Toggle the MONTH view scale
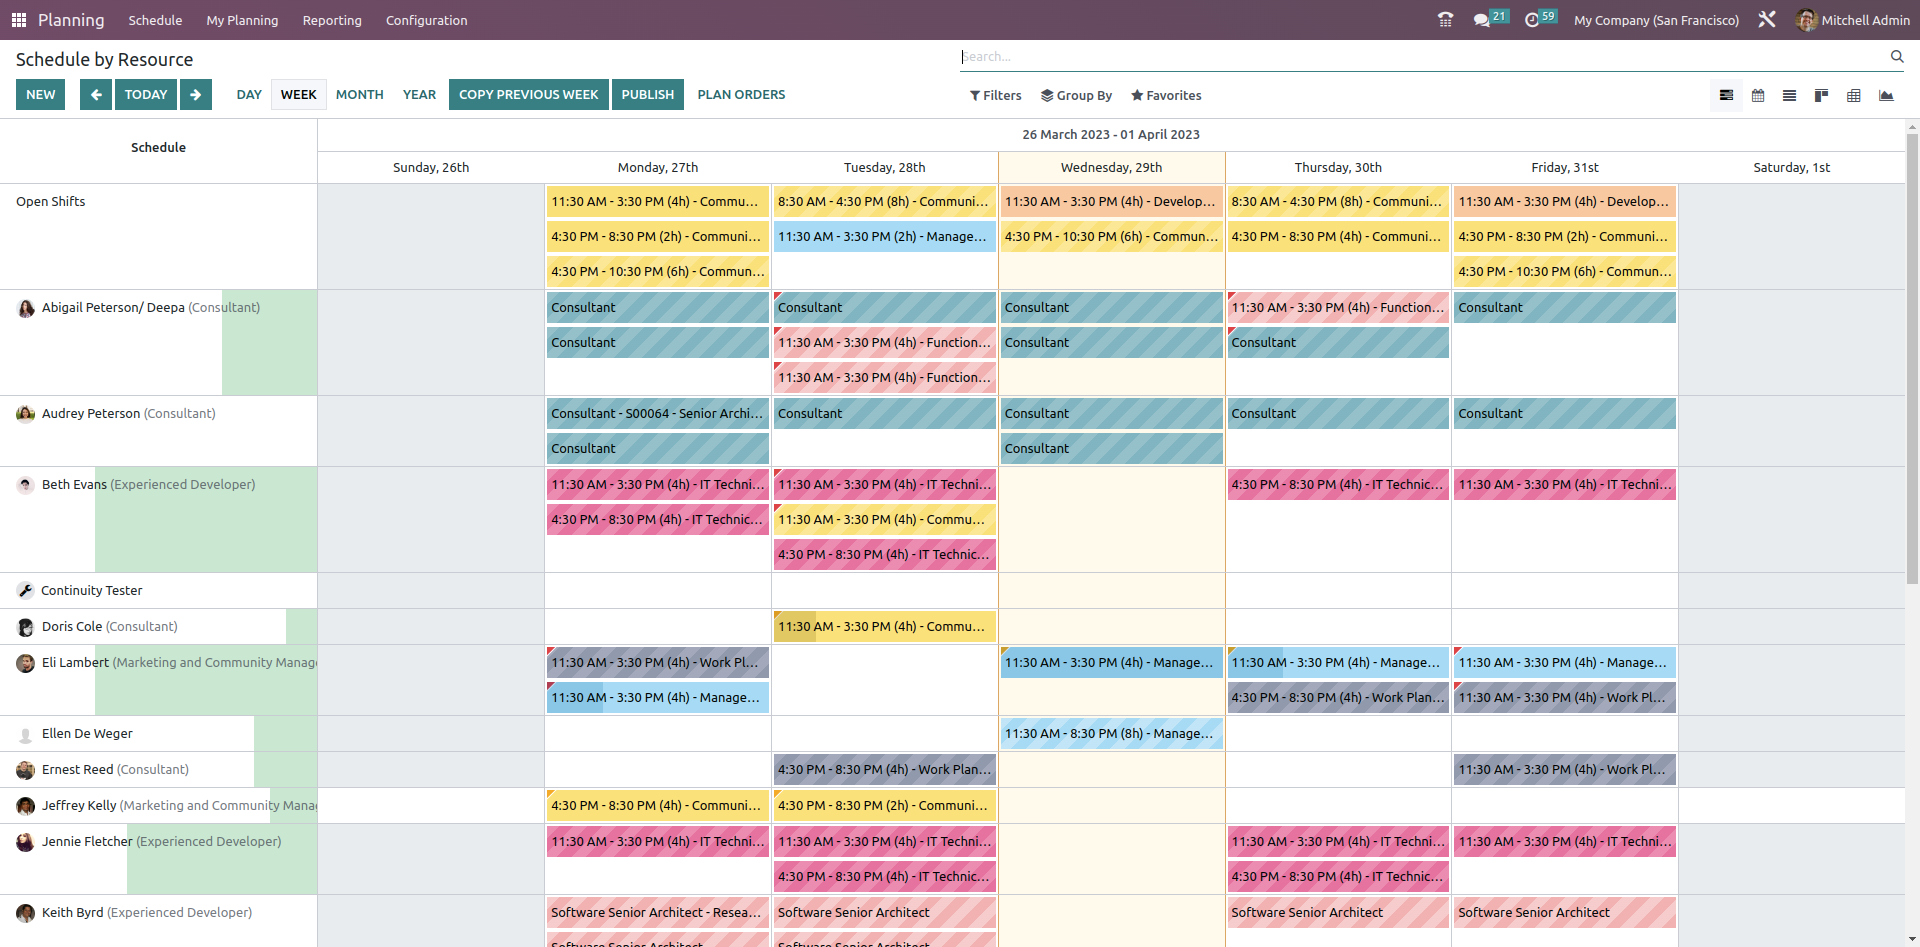This screenshot has height=947, width=1920. coord(359,94)
